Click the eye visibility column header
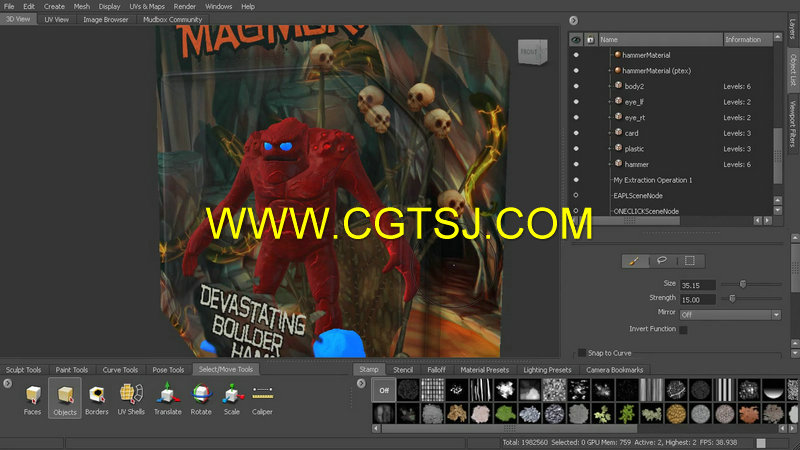 [x=576, y=39]
